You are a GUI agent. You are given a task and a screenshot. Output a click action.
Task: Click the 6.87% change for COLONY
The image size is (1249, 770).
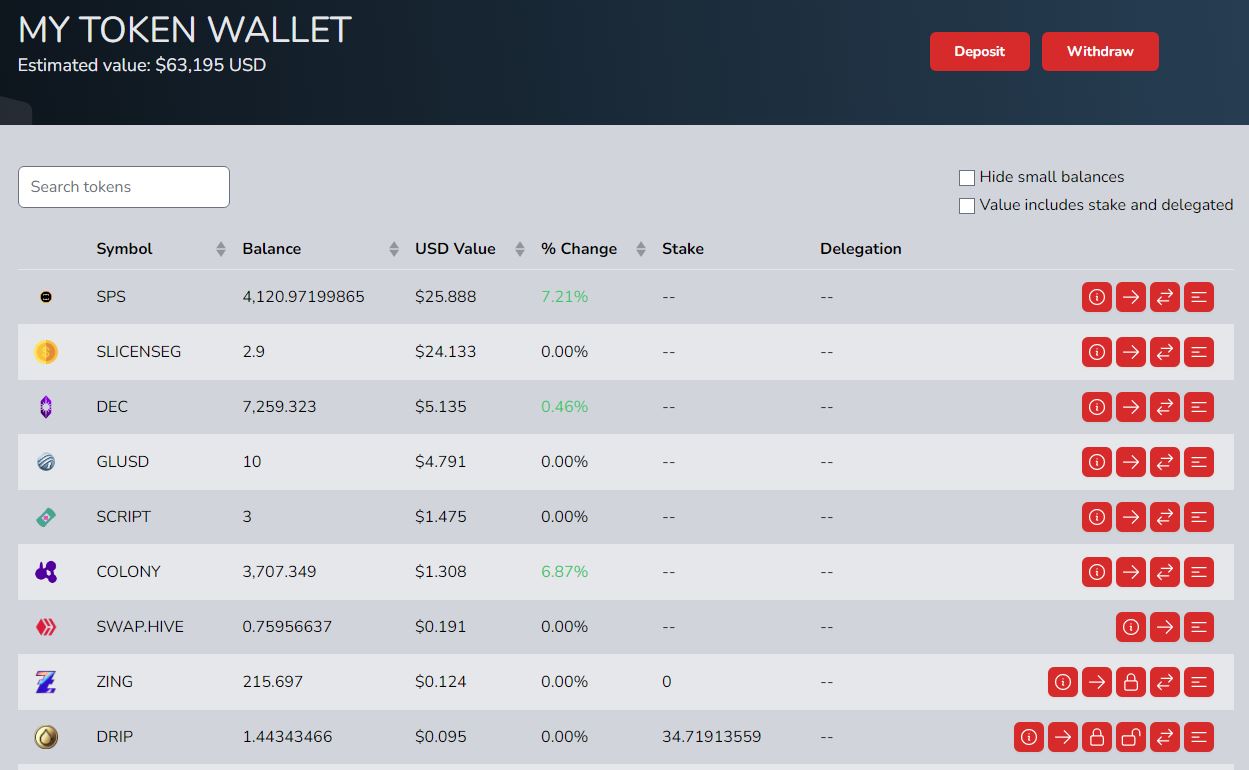pyautogui.click(x=565, y=572)
